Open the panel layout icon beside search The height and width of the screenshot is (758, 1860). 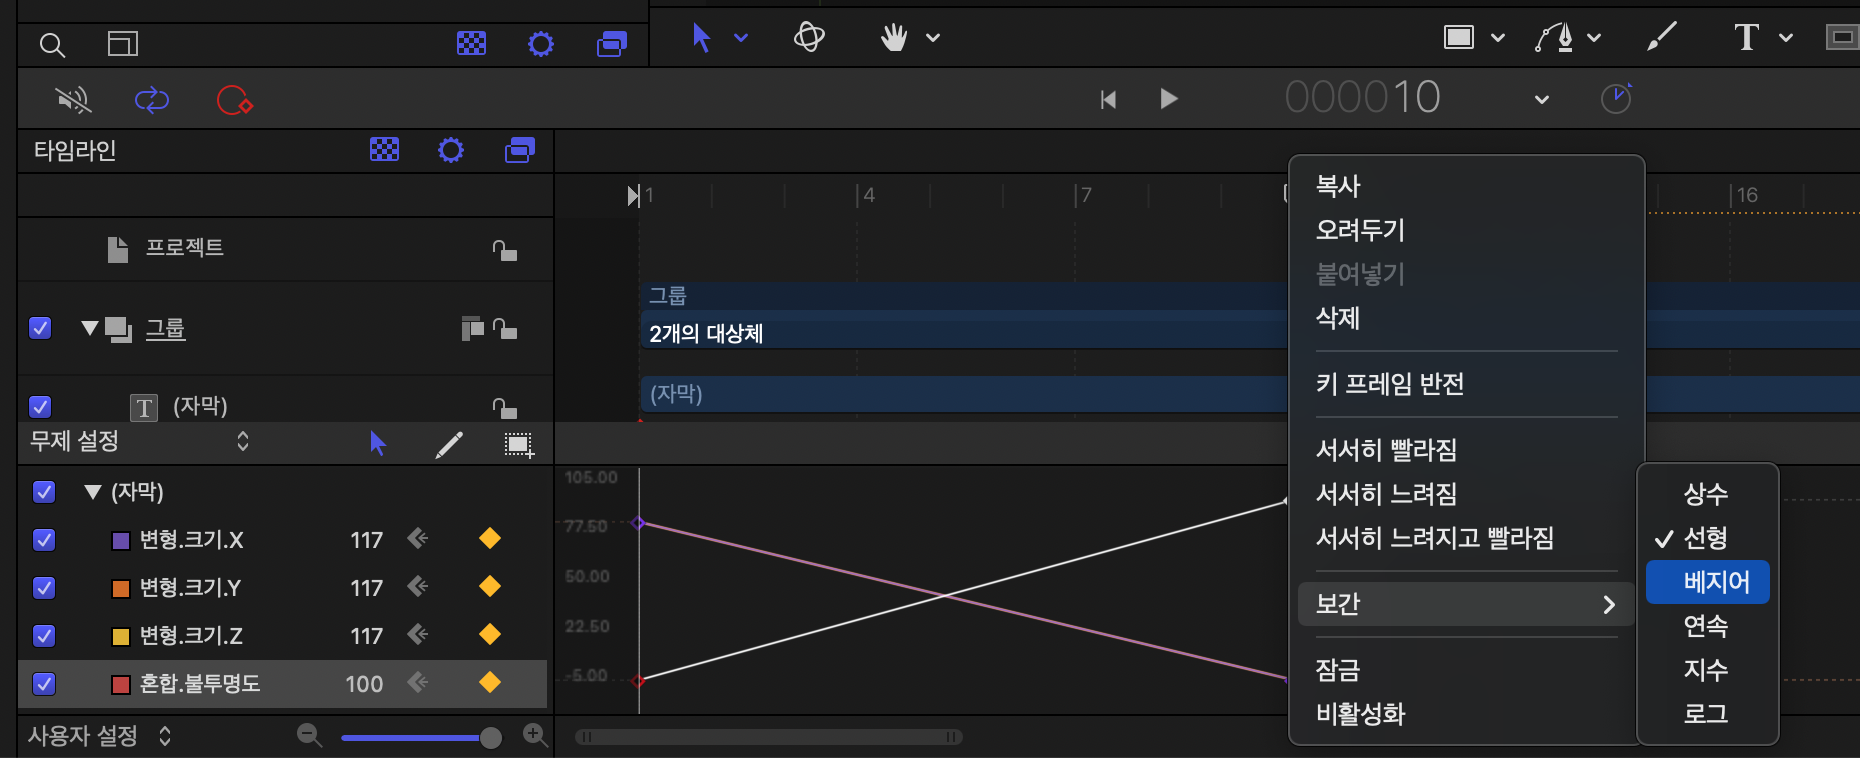point(122,43)
